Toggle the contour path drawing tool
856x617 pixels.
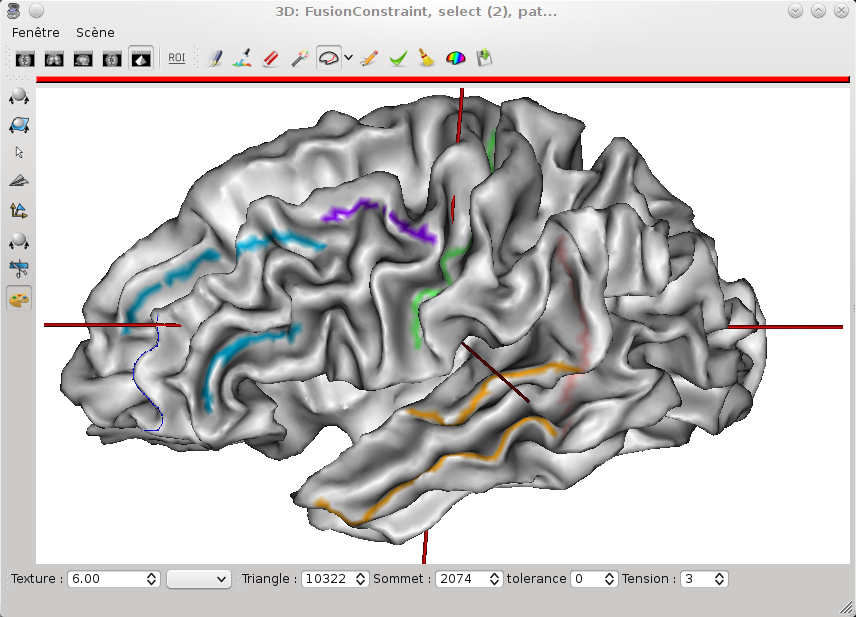(x=328, y=59)
